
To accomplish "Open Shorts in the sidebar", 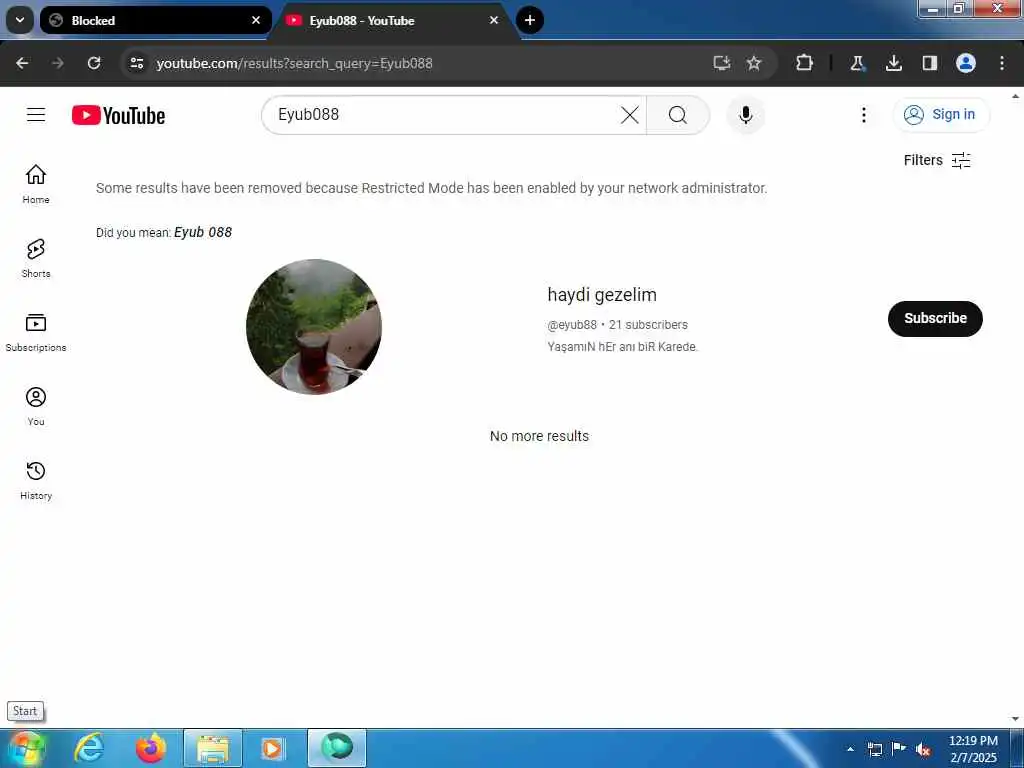I will [x=36, y=258].
